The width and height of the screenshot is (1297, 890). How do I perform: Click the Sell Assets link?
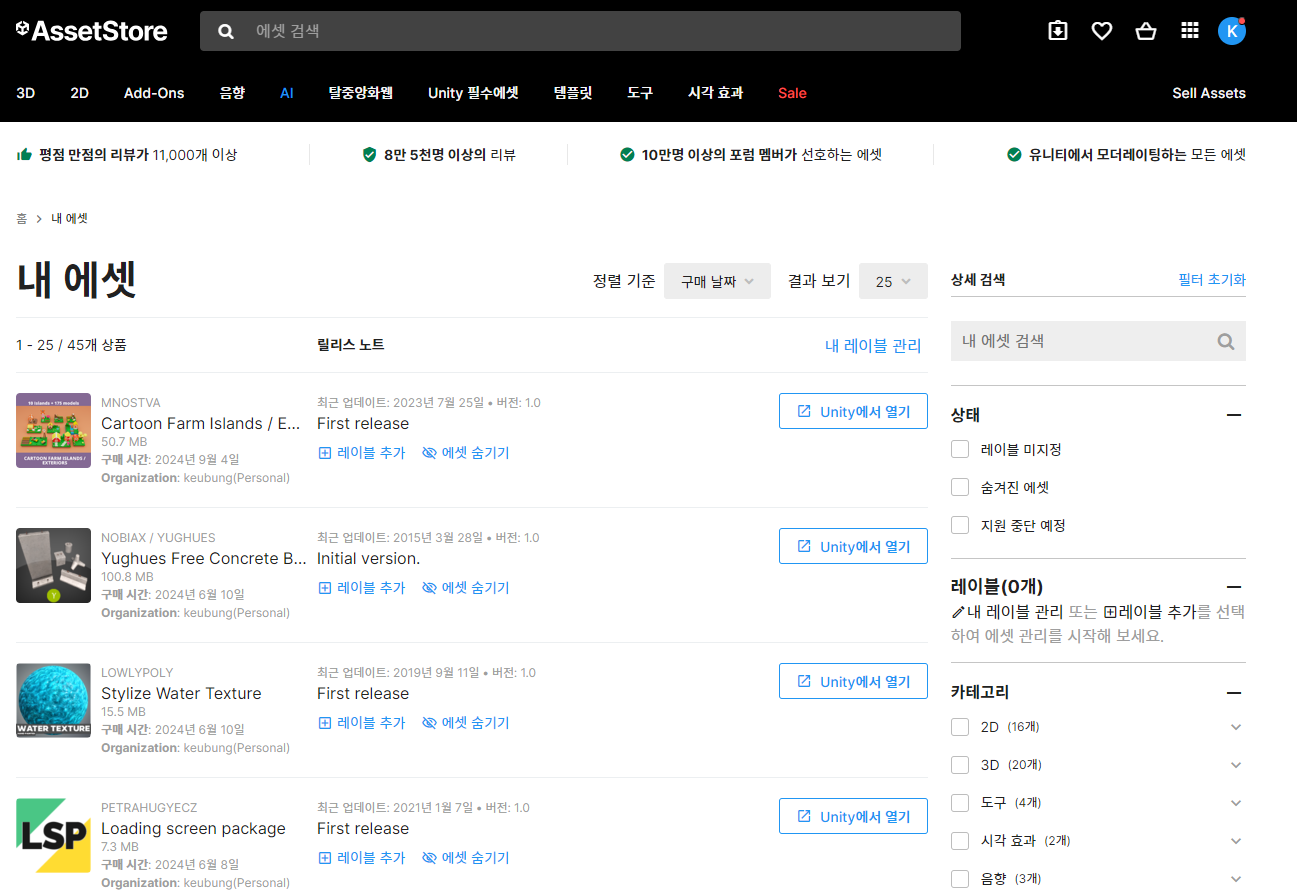1209,93
